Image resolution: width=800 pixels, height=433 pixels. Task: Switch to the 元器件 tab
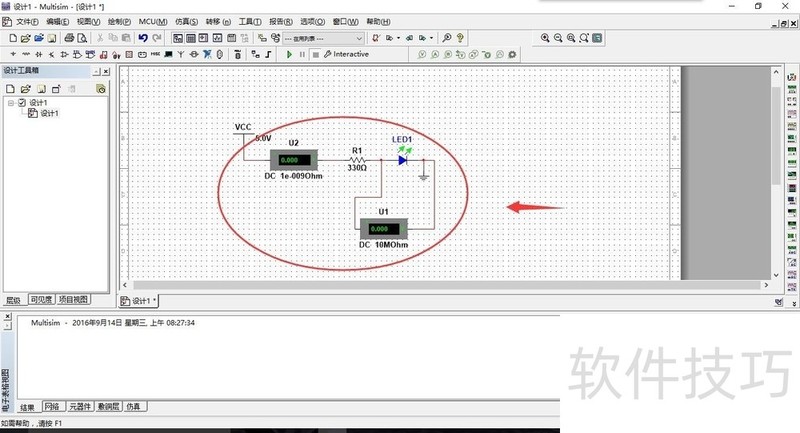click(80, 406)
